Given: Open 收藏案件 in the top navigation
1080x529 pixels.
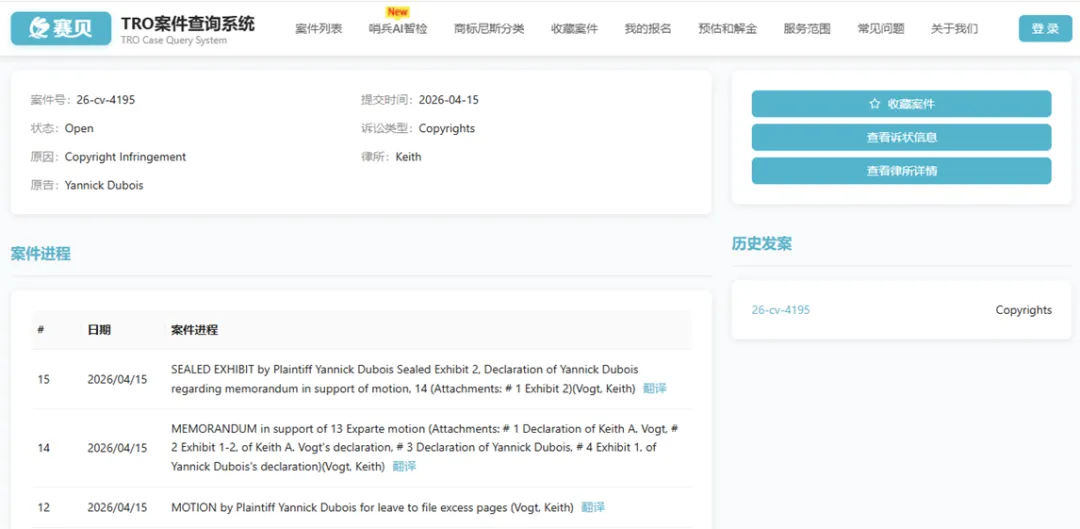Looking at the screenshot, I should coord(574,29).
